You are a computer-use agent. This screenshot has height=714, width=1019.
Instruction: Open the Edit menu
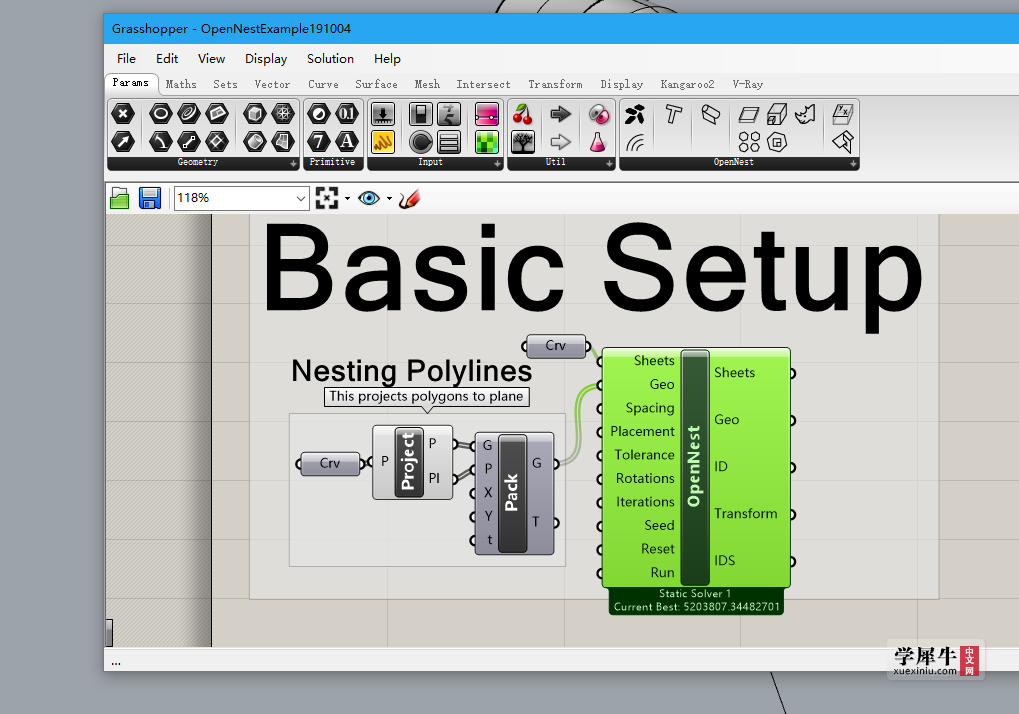[x=166, y=58]
